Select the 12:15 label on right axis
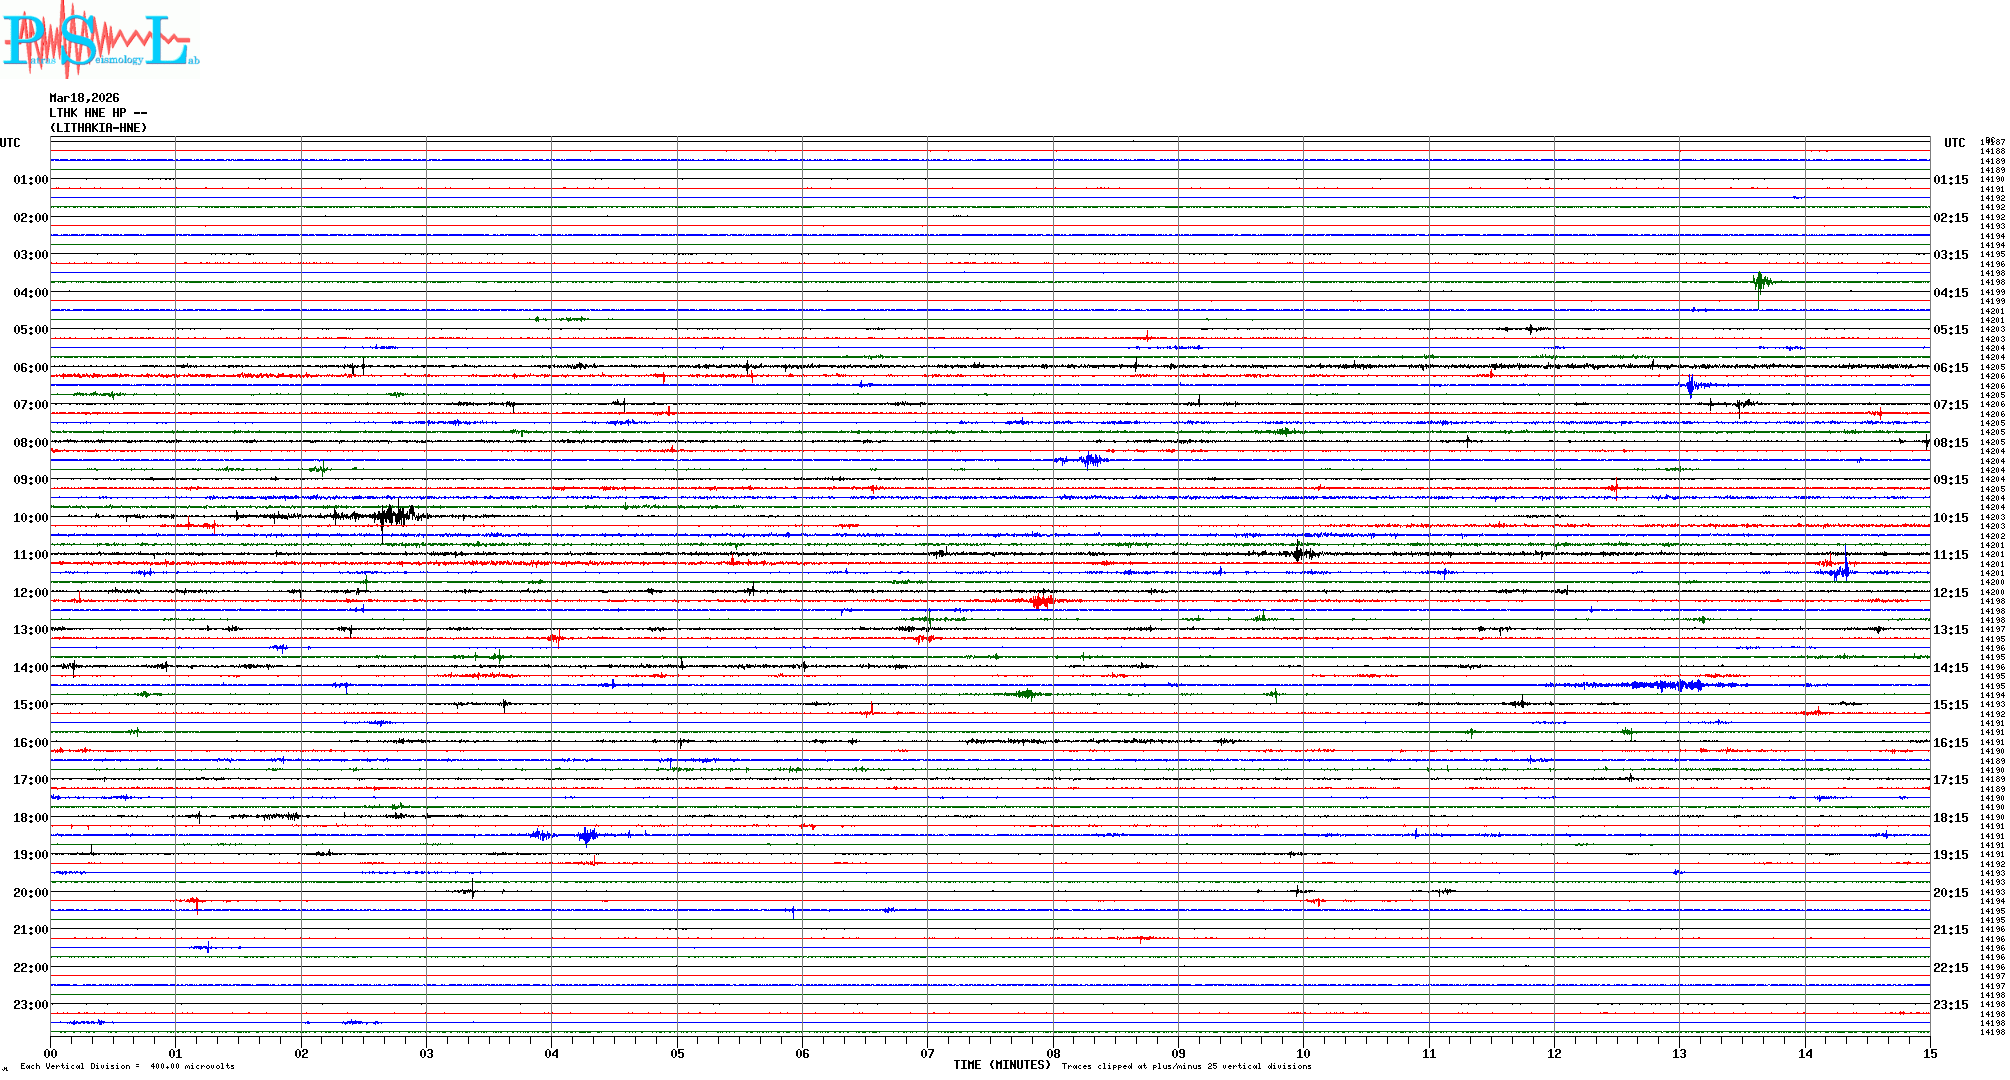Screen dimensions: 2010x1080 coord(1950,593)
